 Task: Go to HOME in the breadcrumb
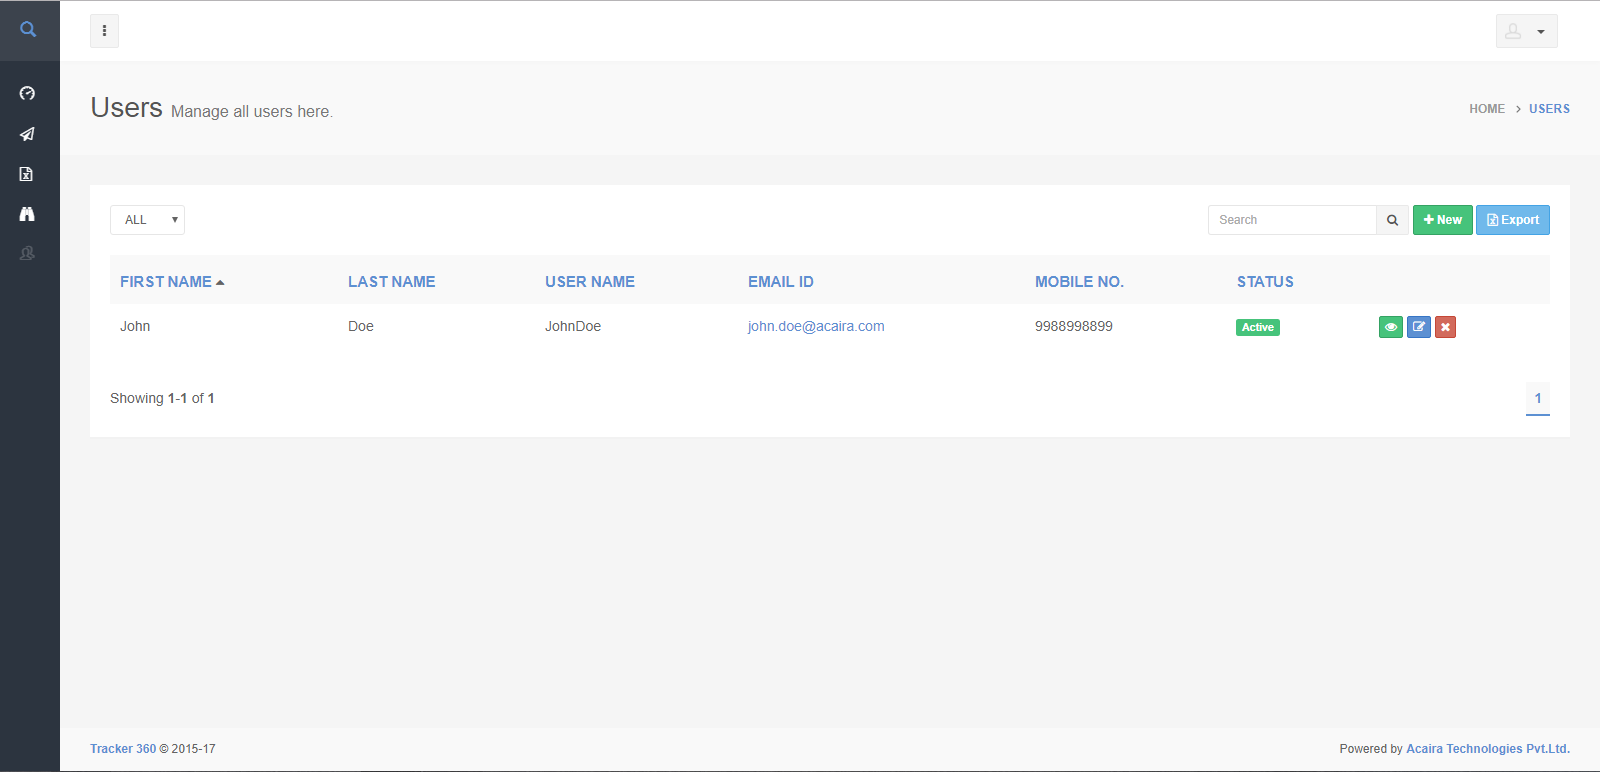tap(1486, 109)
